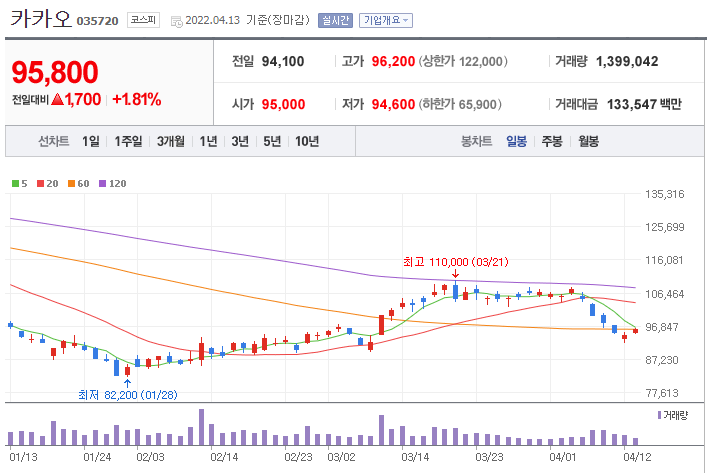Click the +1.81% change rate

(x=137, y=99)
